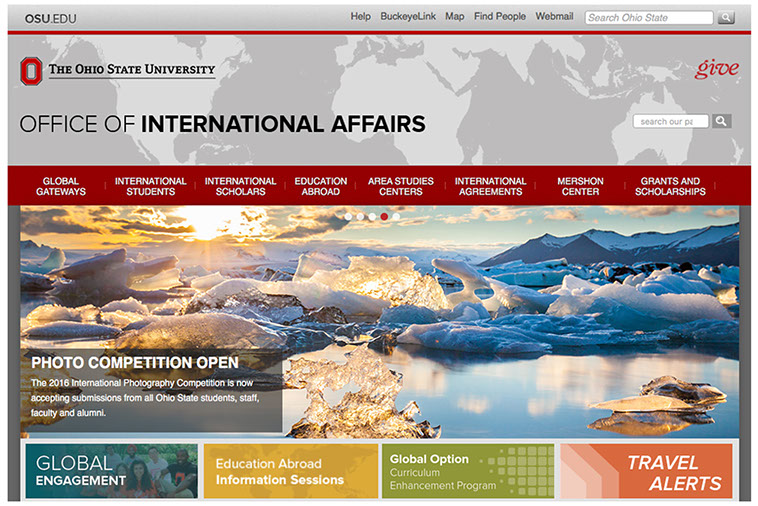The image size is (758, 506).
Task: Click the site search magnifier icon
Action: click(721, 121)
